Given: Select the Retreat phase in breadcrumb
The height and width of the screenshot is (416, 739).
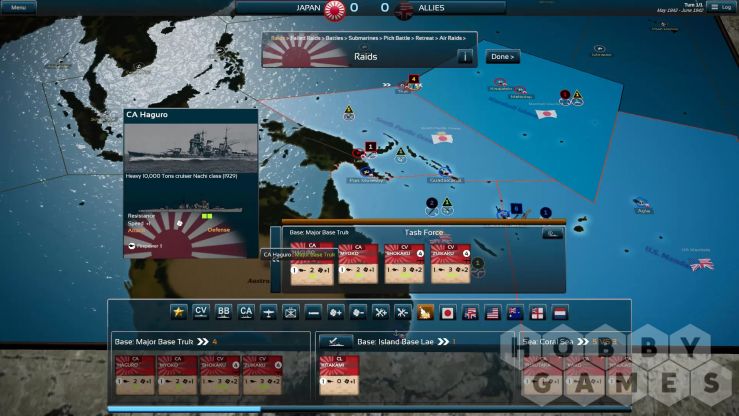Looking at the screenshot, I should [x=425, y=38].
